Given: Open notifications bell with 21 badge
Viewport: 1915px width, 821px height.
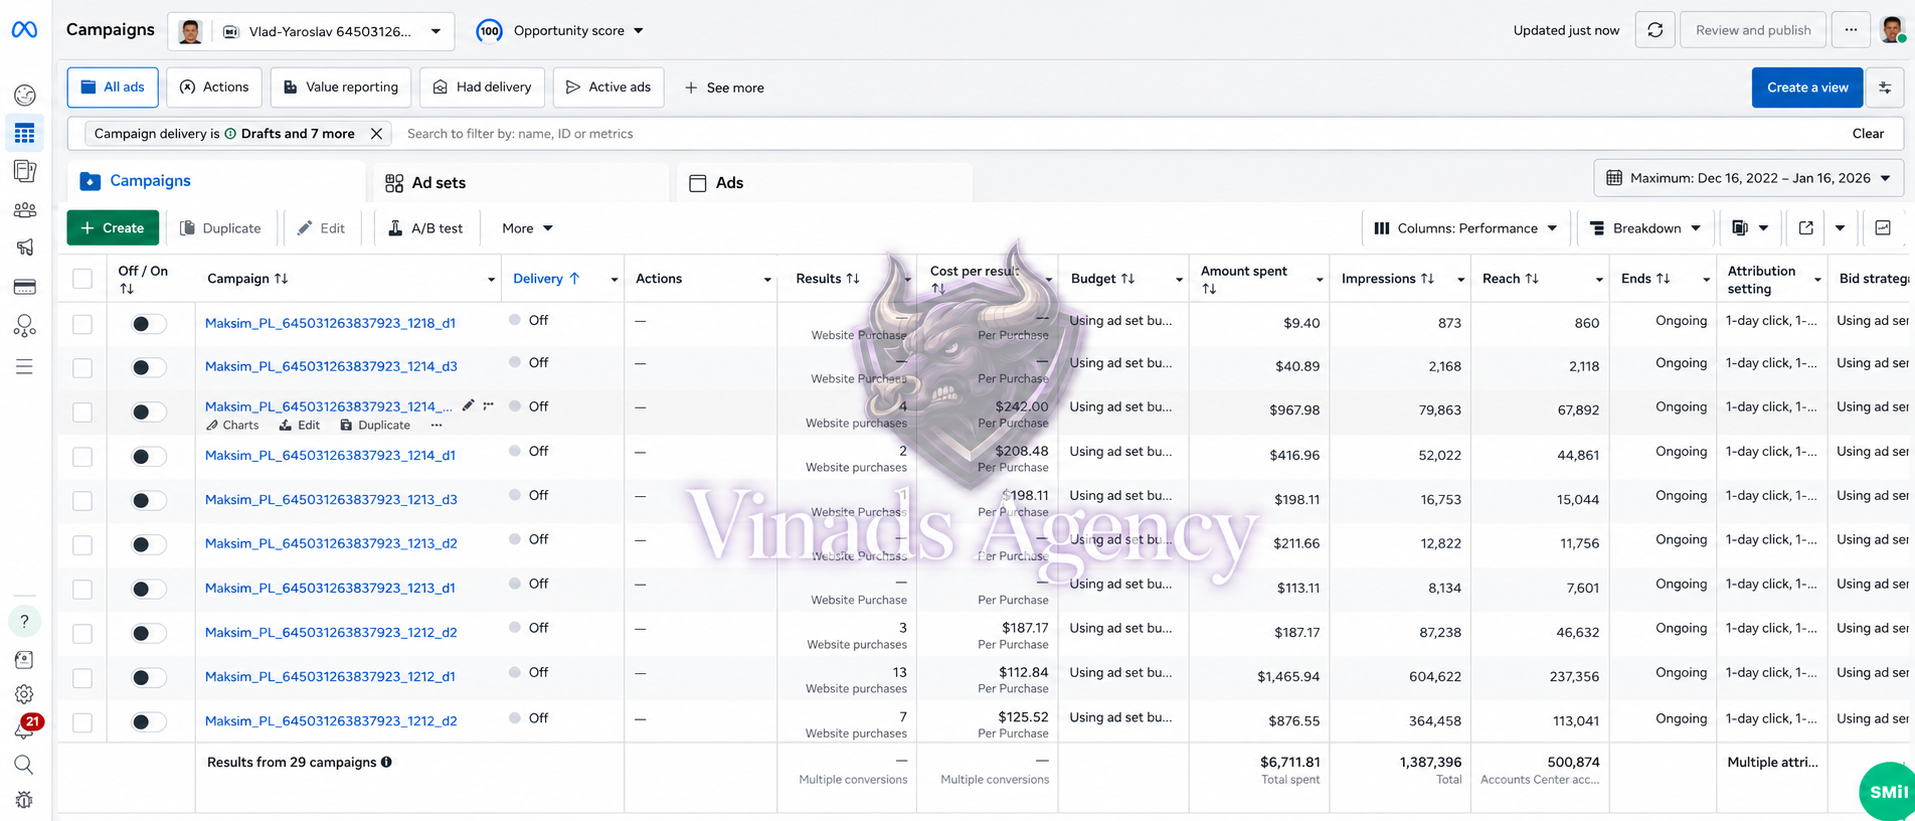Looking at the screenshot, I should (x=24, y=729).
